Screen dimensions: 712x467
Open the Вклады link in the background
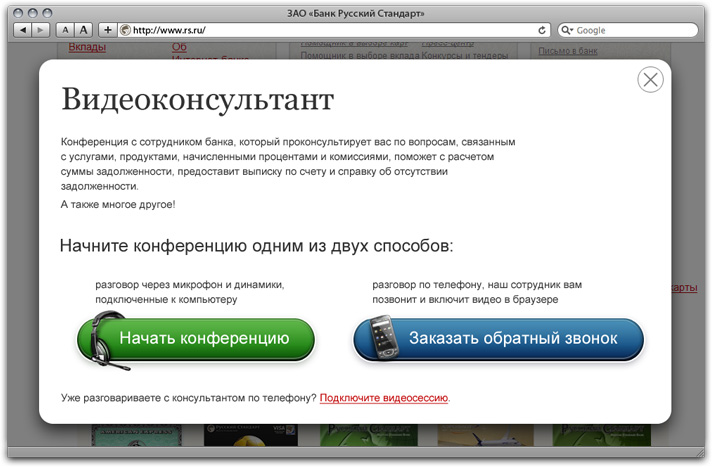point(87,47)
